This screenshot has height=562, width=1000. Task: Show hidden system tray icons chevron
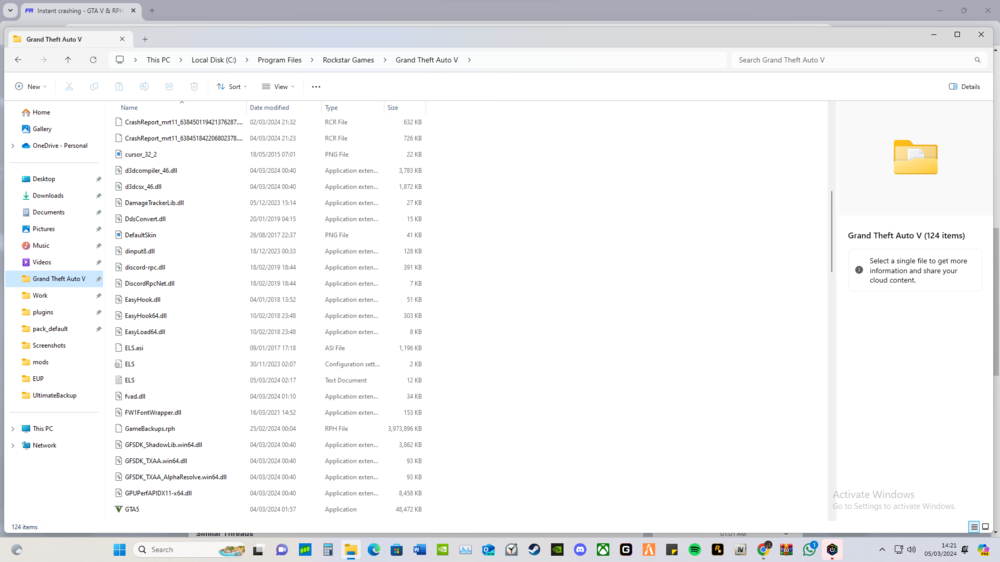pos(882,549)
